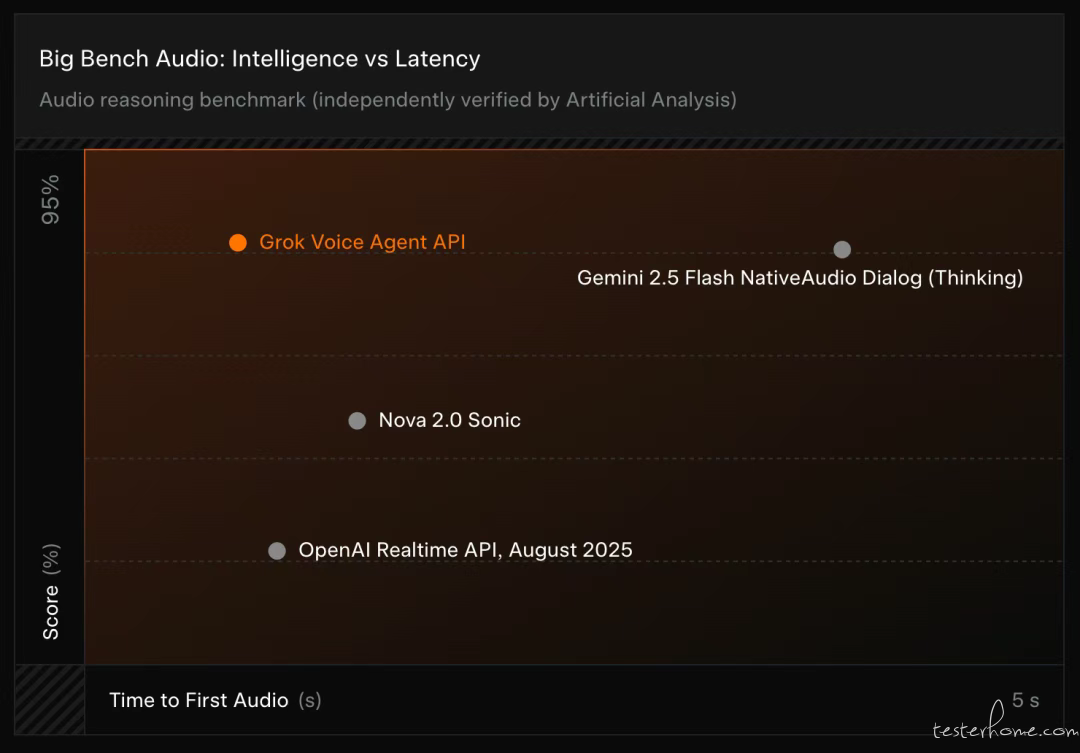Click the OpenAI Realtime API, August 2025 label
This screenshot has height=753, width=1080.
point(465,550)
